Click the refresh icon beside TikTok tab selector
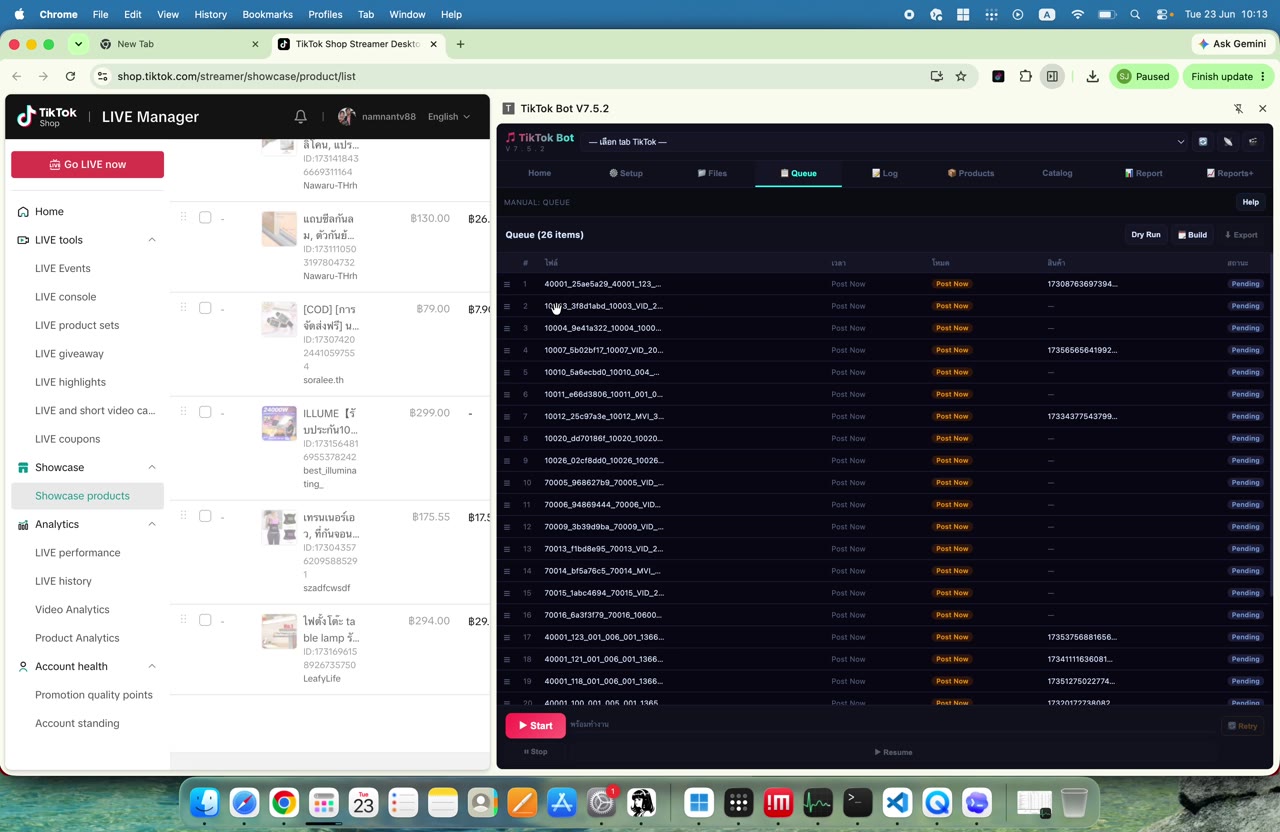This screenshot has width=1280, height=832. coord(1203,142)
